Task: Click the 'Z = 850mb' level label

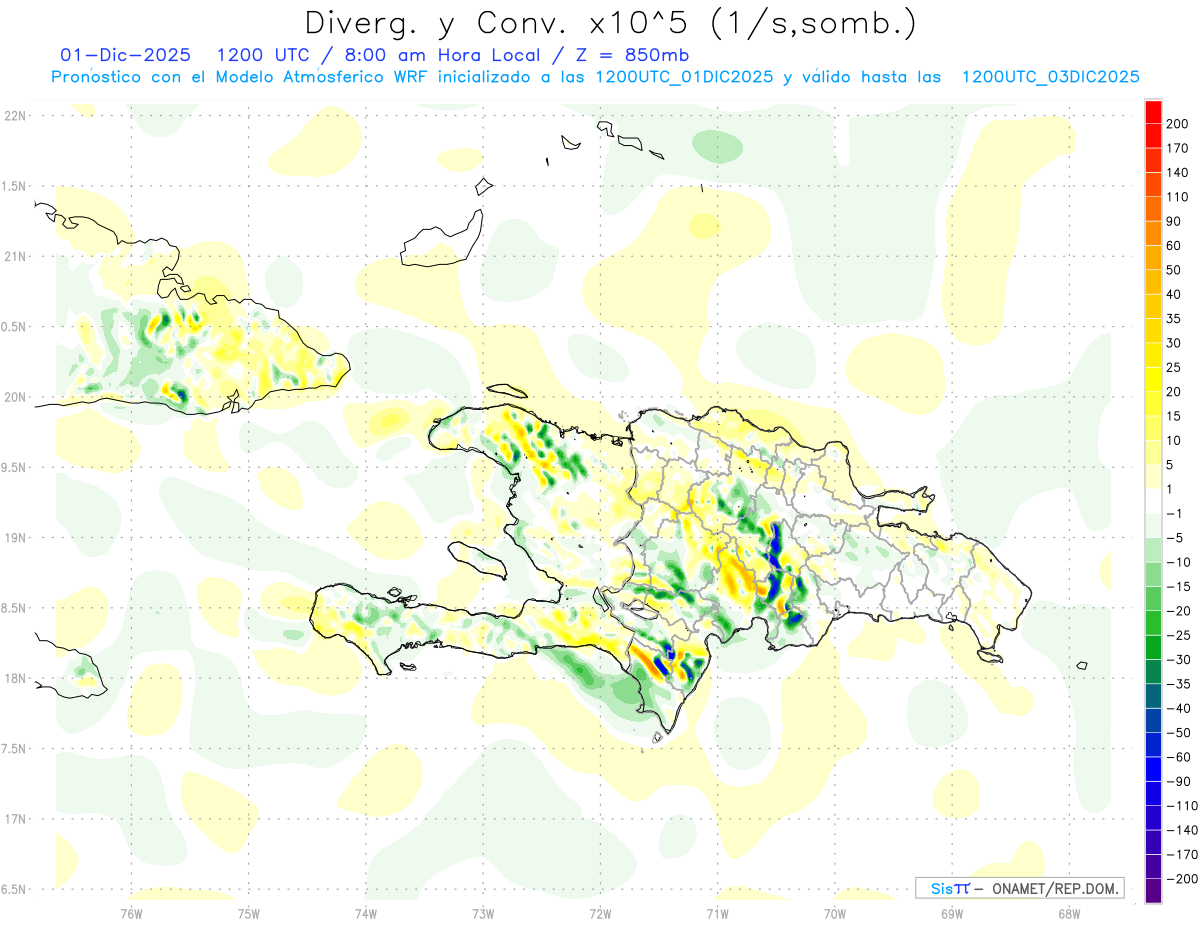Action: click(x=635, y=54)
